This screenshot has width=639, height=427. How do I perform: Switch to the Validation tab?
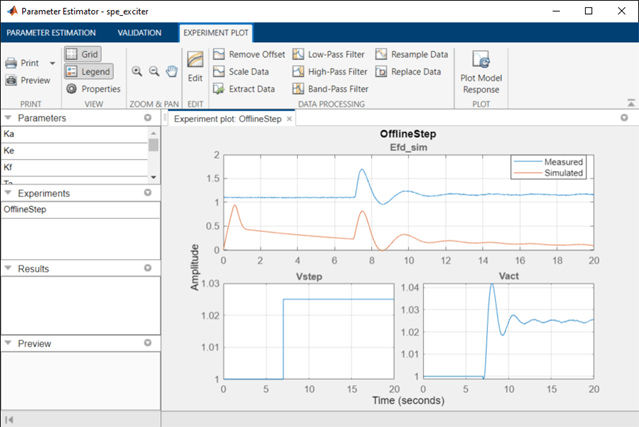[x=139, y=33]
